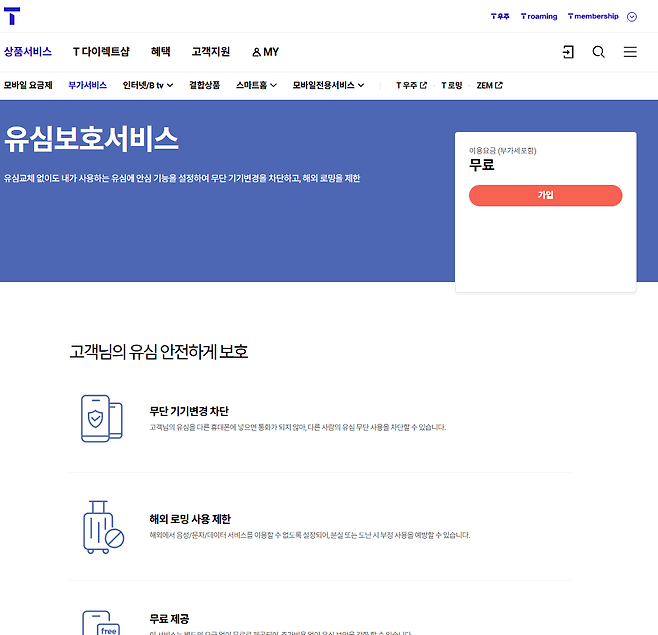The width and height of the screenshot is (658, 635).
Task: Select the T 다이렉트샵 main menu
Action: tap(101, 52)
